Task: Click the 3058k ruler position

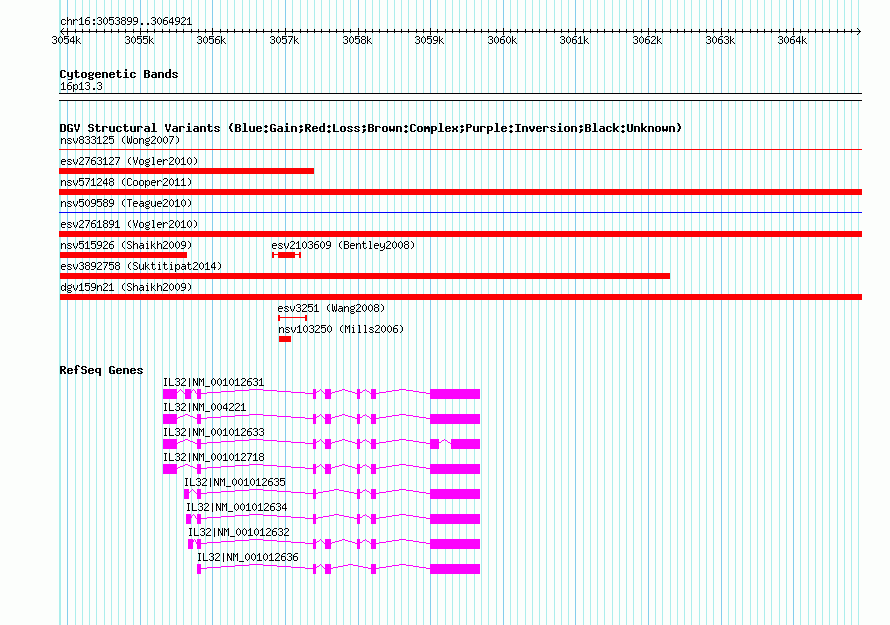Action: click(x=357, y=40)
